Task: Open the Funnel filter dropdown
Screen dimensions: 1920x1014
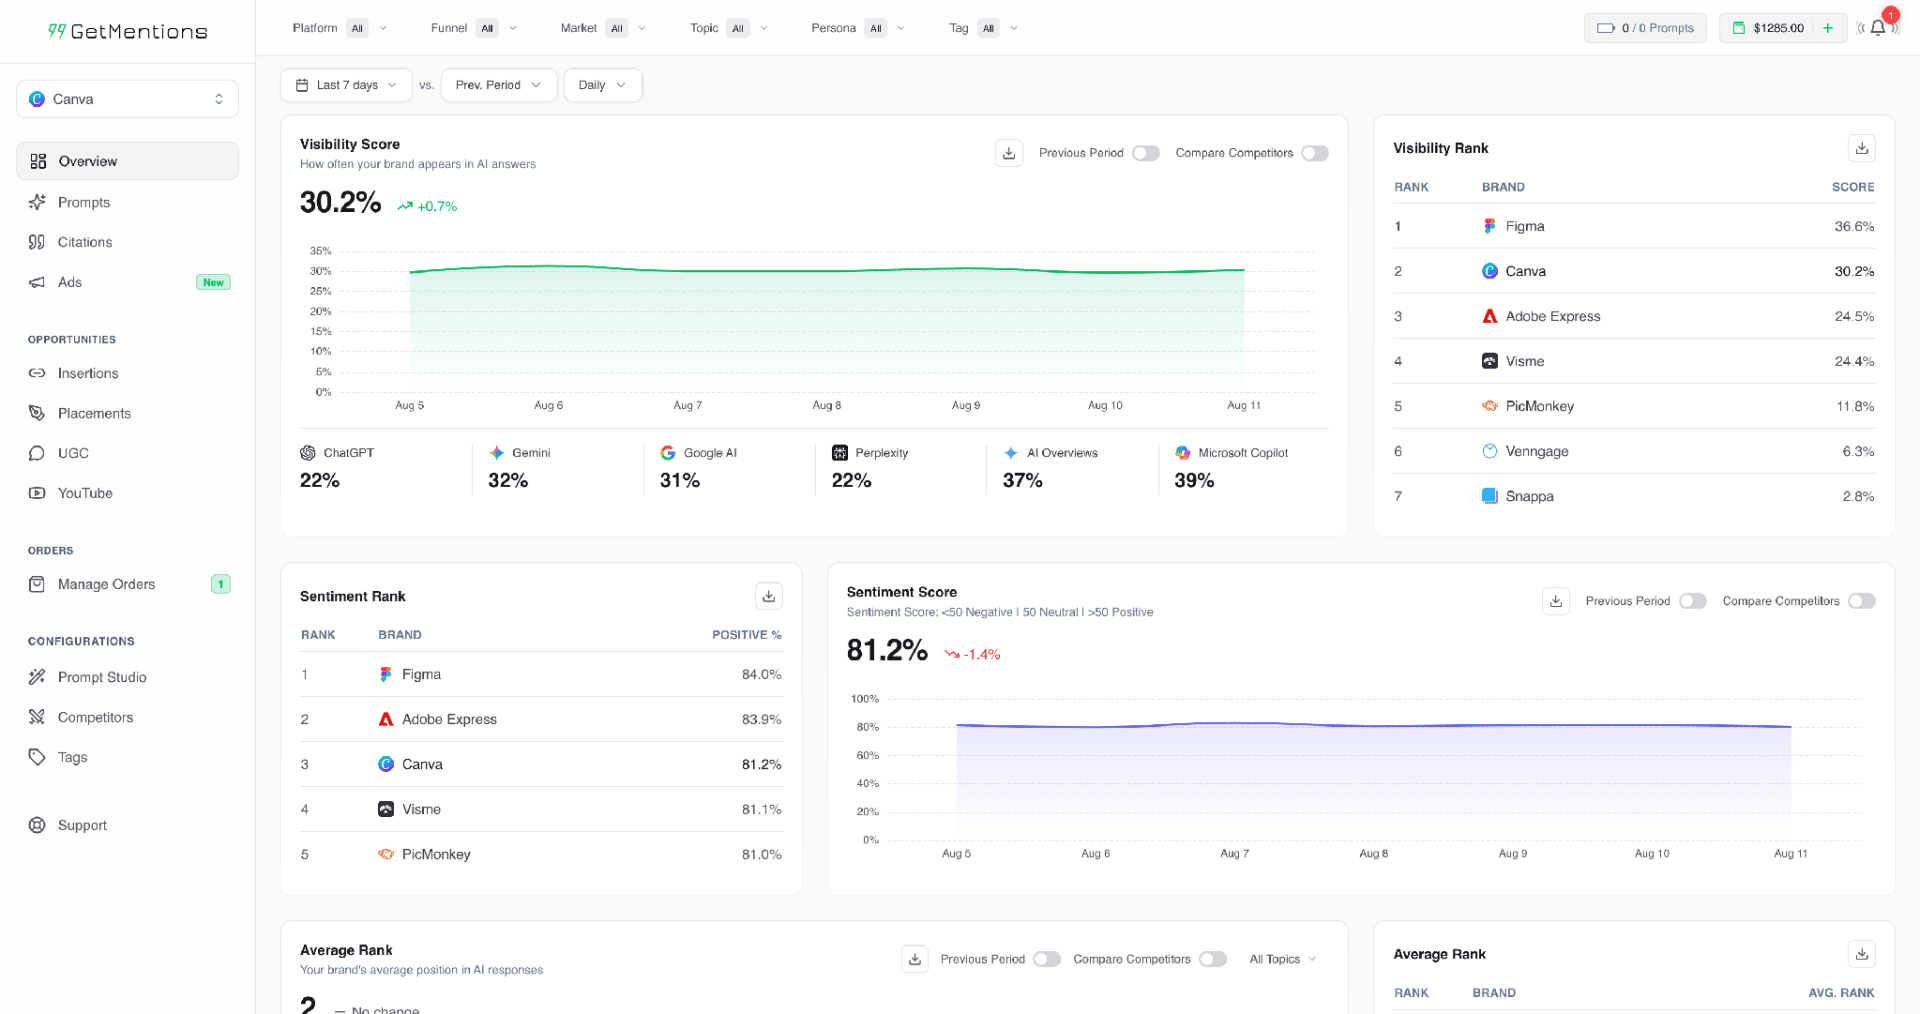Action: 474,28
